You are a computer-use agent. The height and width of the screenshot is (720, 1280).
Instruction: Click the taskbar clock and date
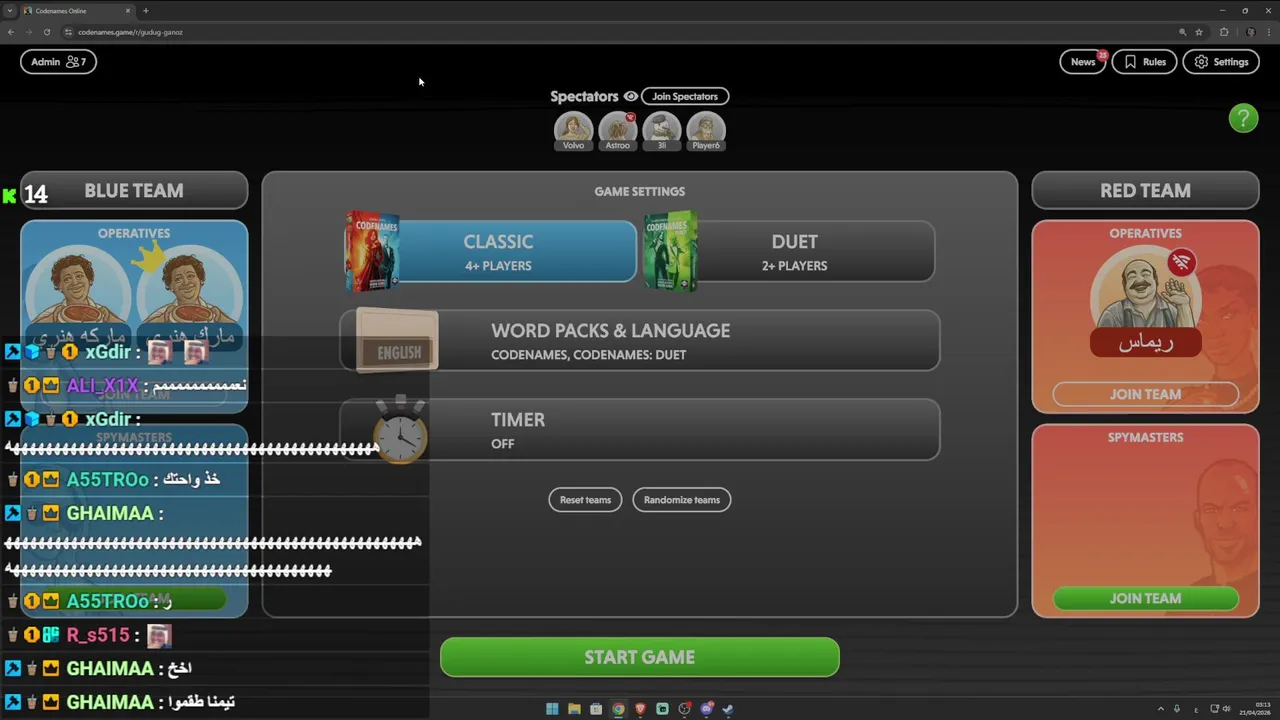pos(1255,709)
